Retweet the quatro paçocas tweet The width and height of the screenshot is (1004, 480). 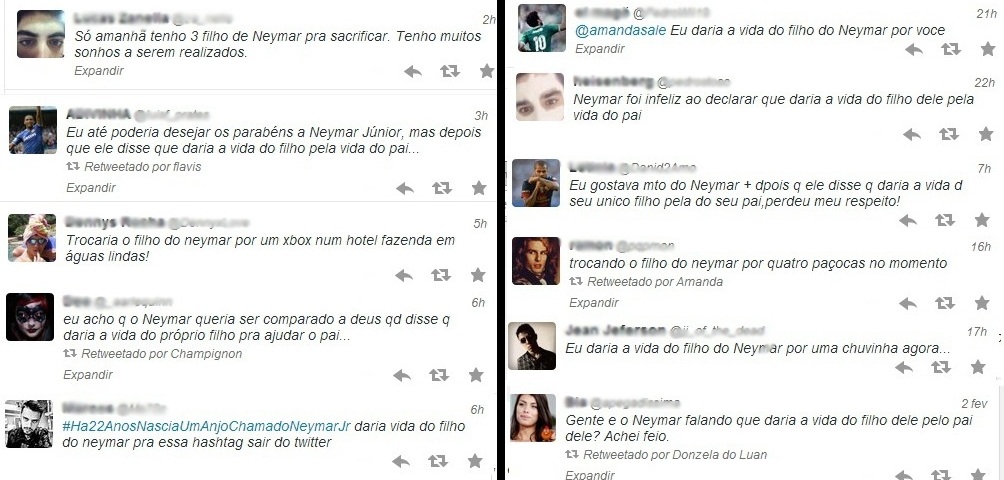(944, 303)
